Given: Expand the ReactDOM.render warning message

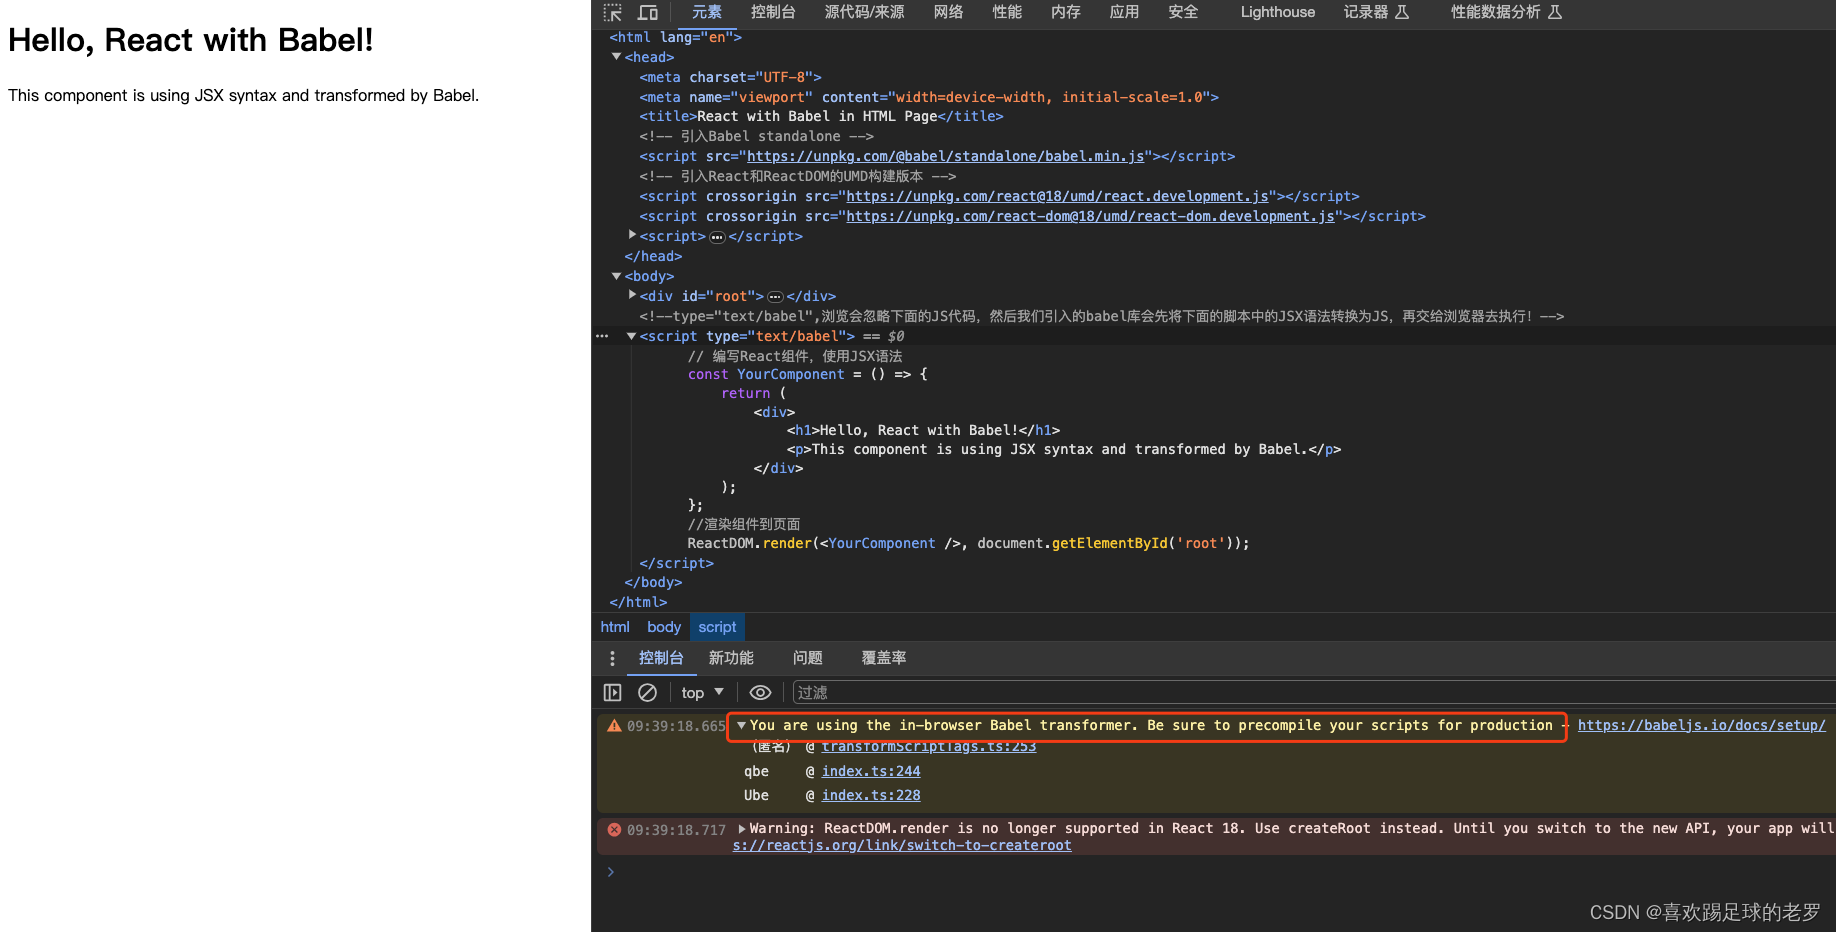Looking at the screenshot, I should coord(742,828).
